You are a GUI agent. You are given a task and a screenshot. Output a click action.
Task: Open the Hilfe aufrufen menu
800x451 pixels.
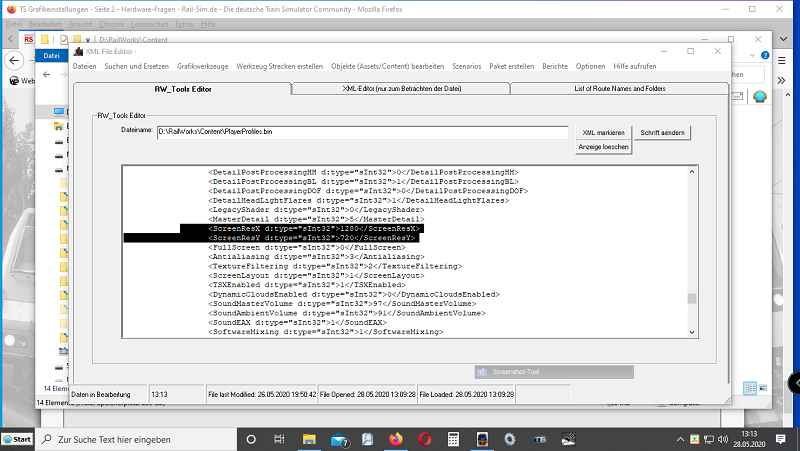click(x=635, y=66)
